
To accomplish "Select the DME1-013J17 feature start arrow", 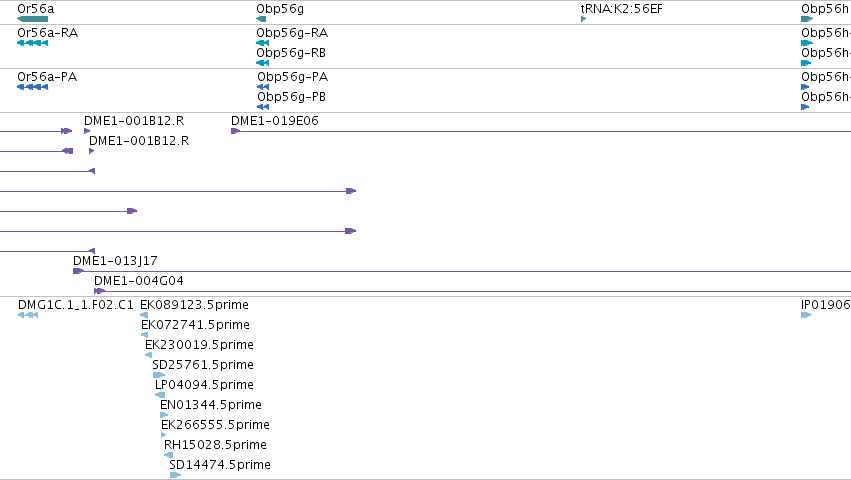I will click(78, 271).
